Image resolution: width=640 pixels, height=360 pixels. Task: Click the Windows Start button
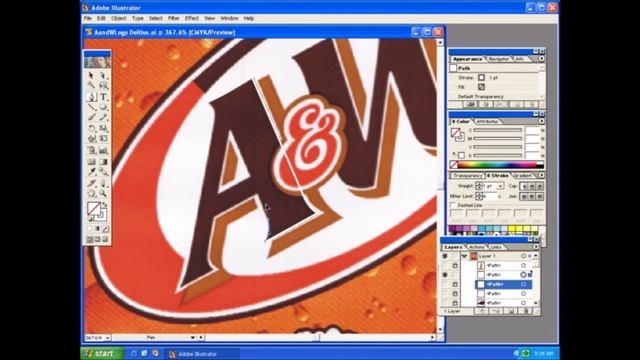tap(102, 353)
